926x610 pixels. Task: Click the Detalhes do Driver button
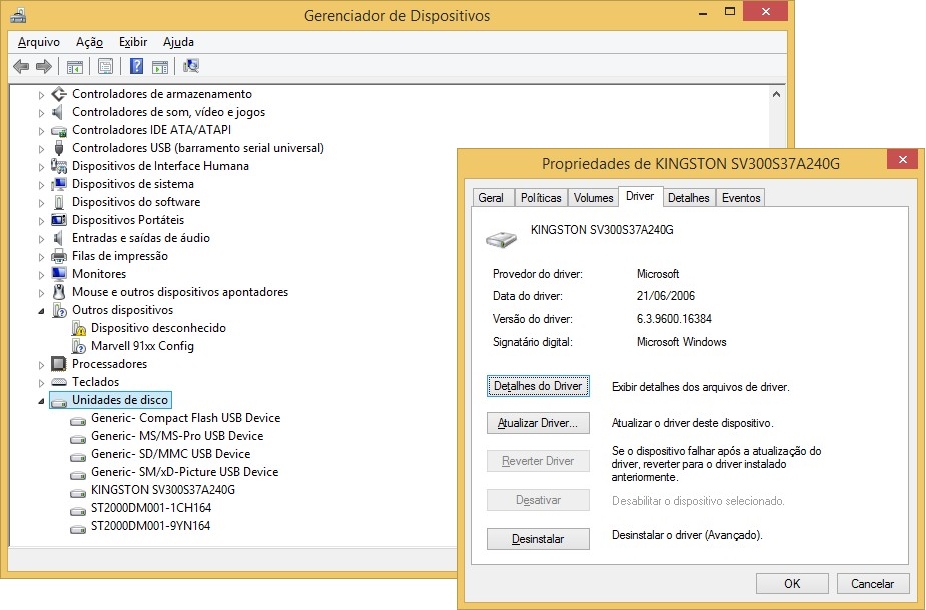[538, 386]
